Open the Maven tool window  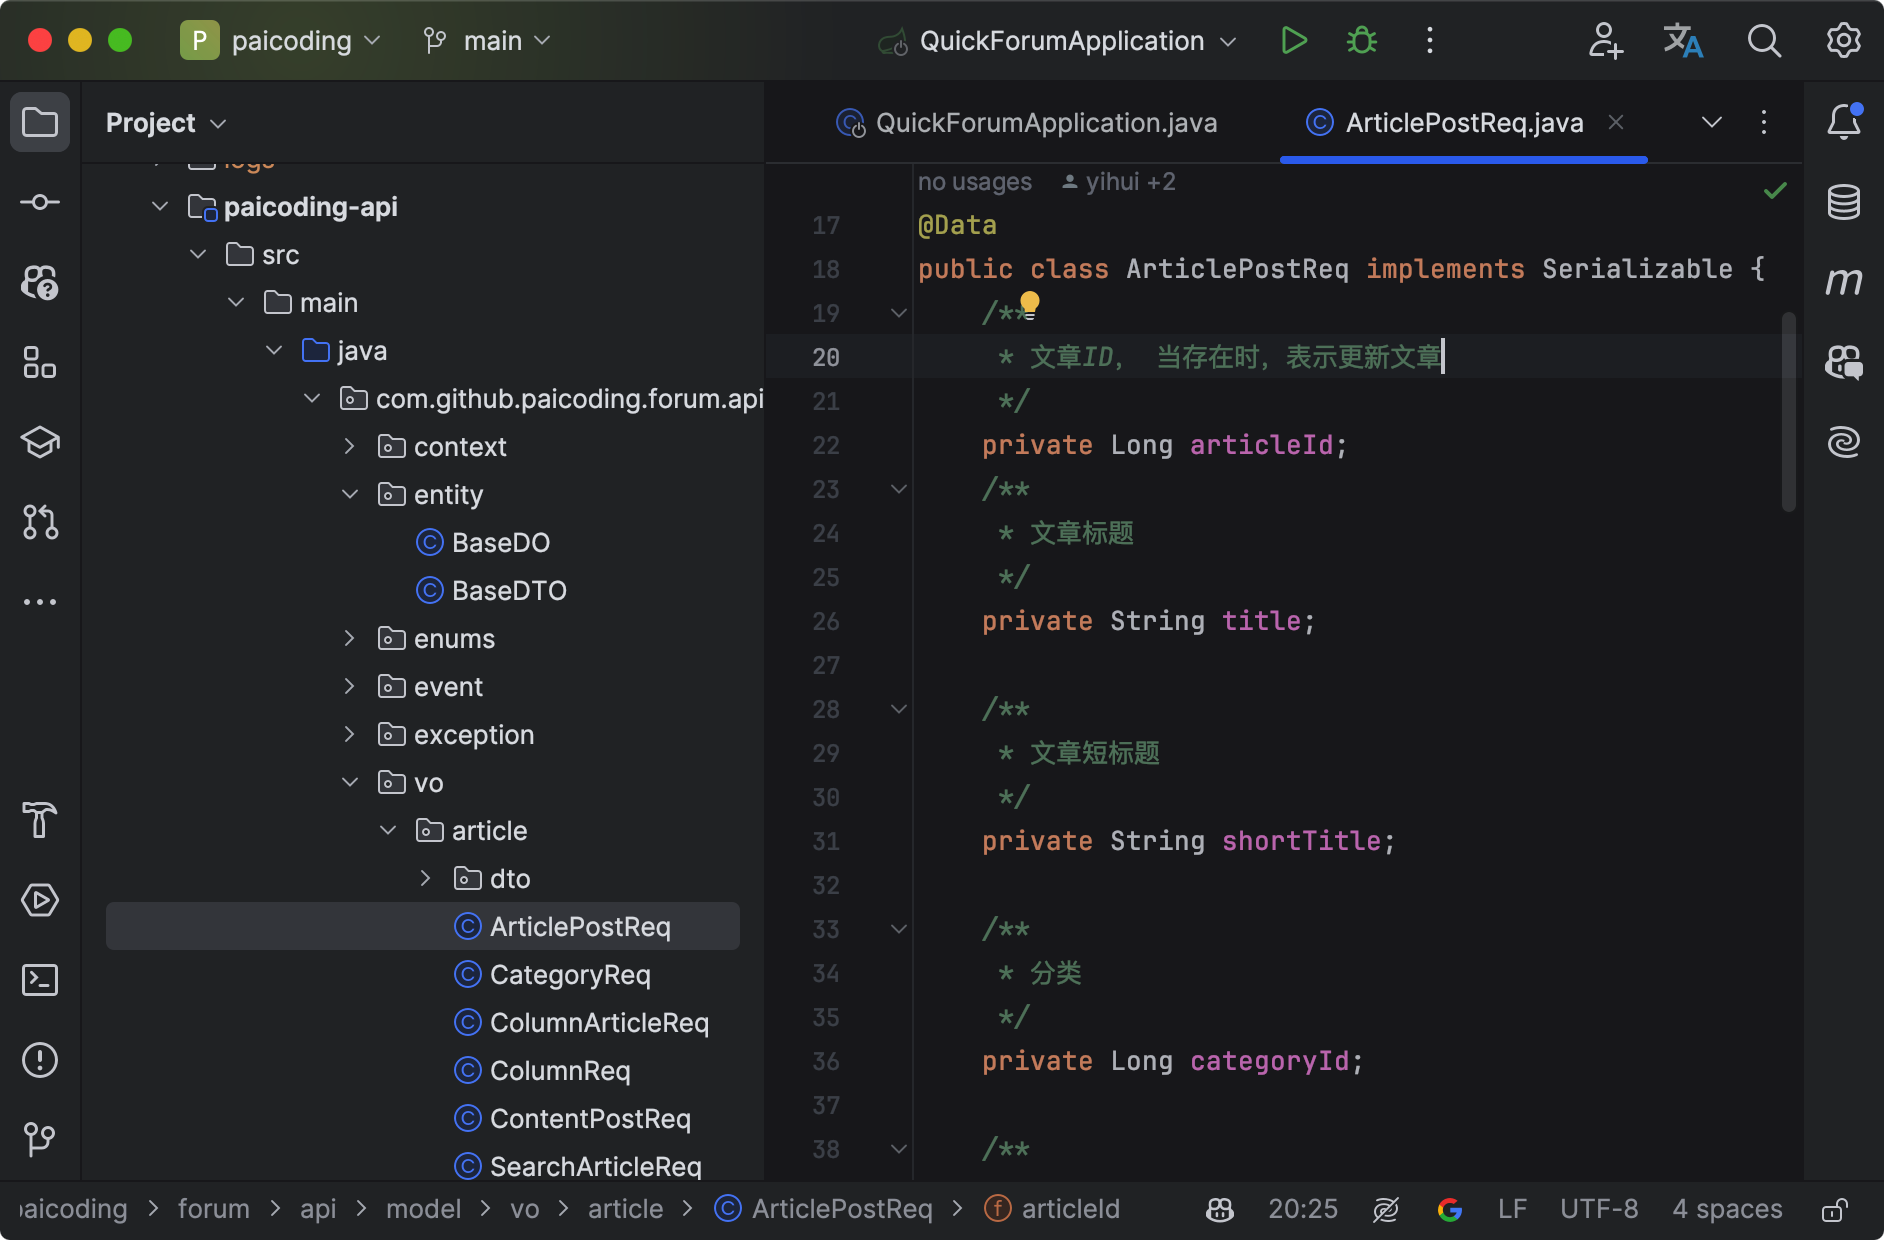click(1843, 282)
